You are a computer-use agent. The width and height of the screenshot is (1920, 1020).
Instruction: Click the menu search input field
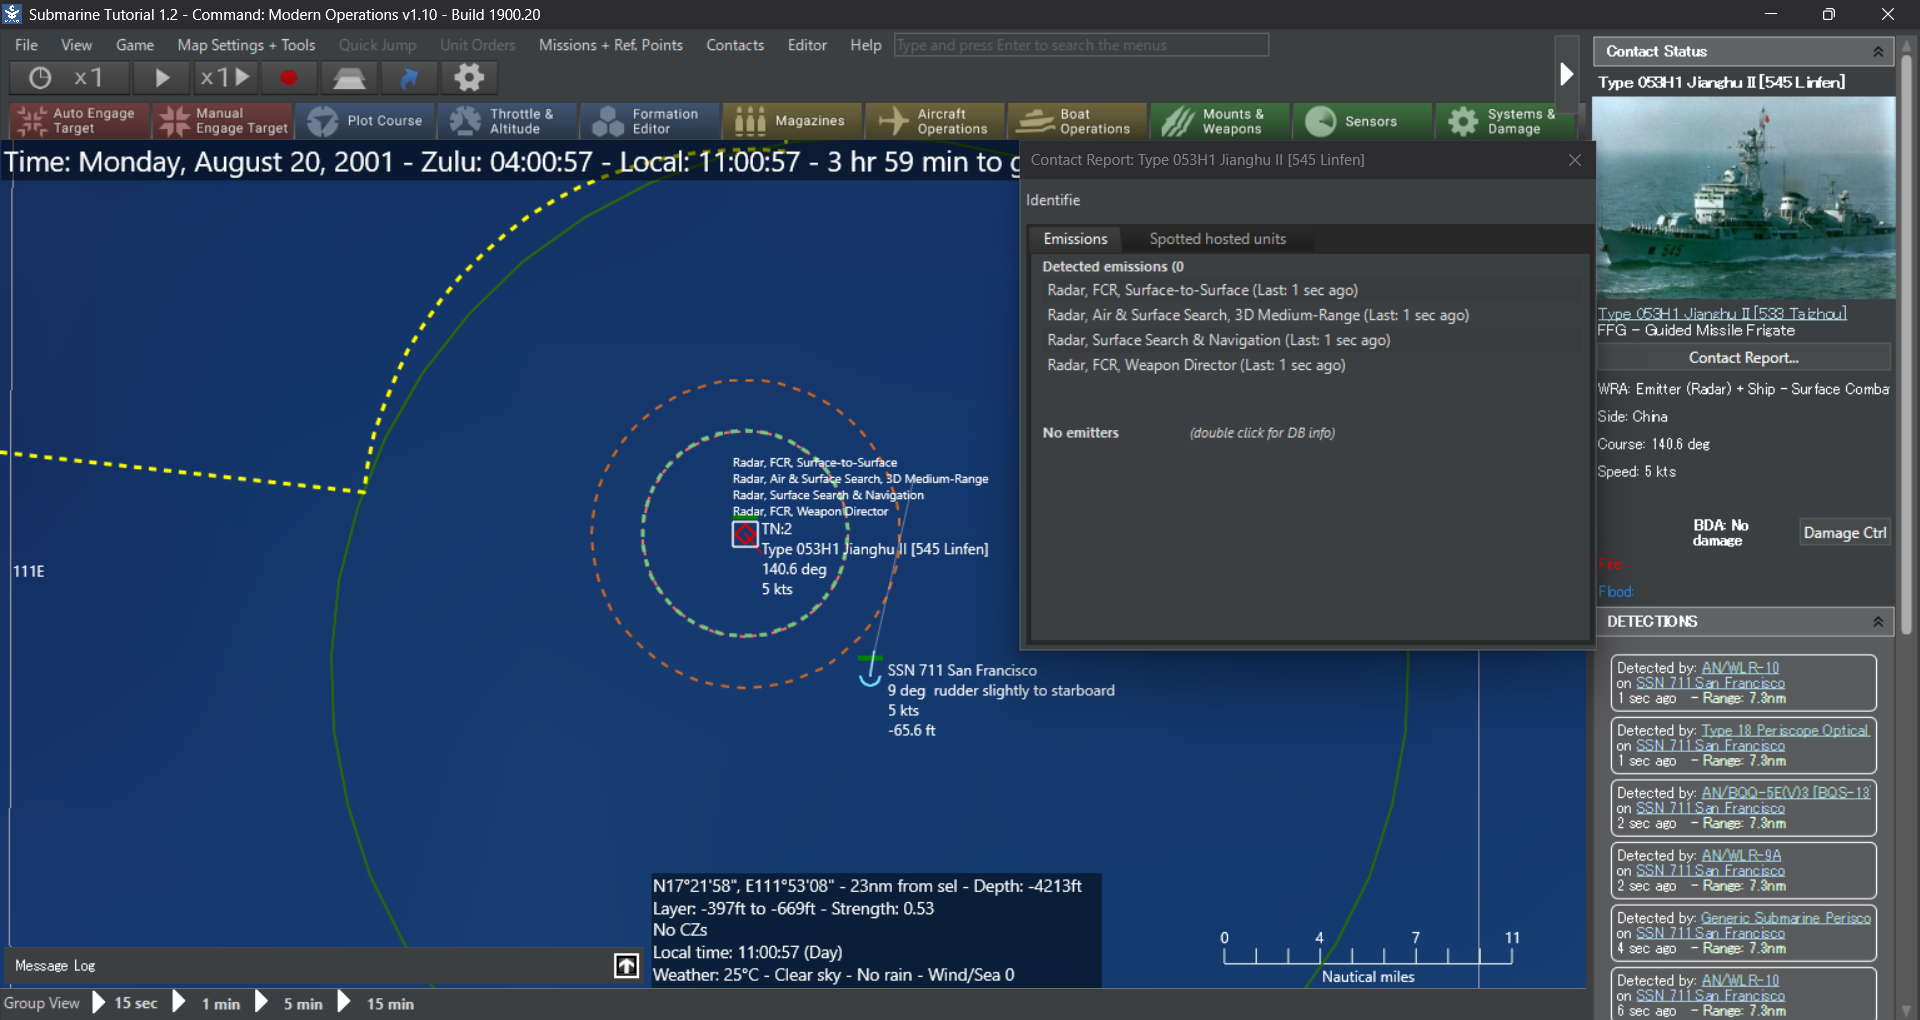(1081, 45)
